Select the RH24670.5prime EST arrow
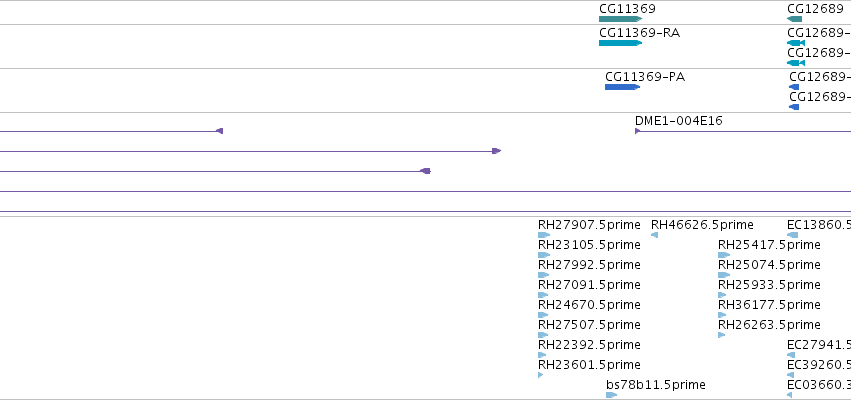 click(x=543, y=315)
